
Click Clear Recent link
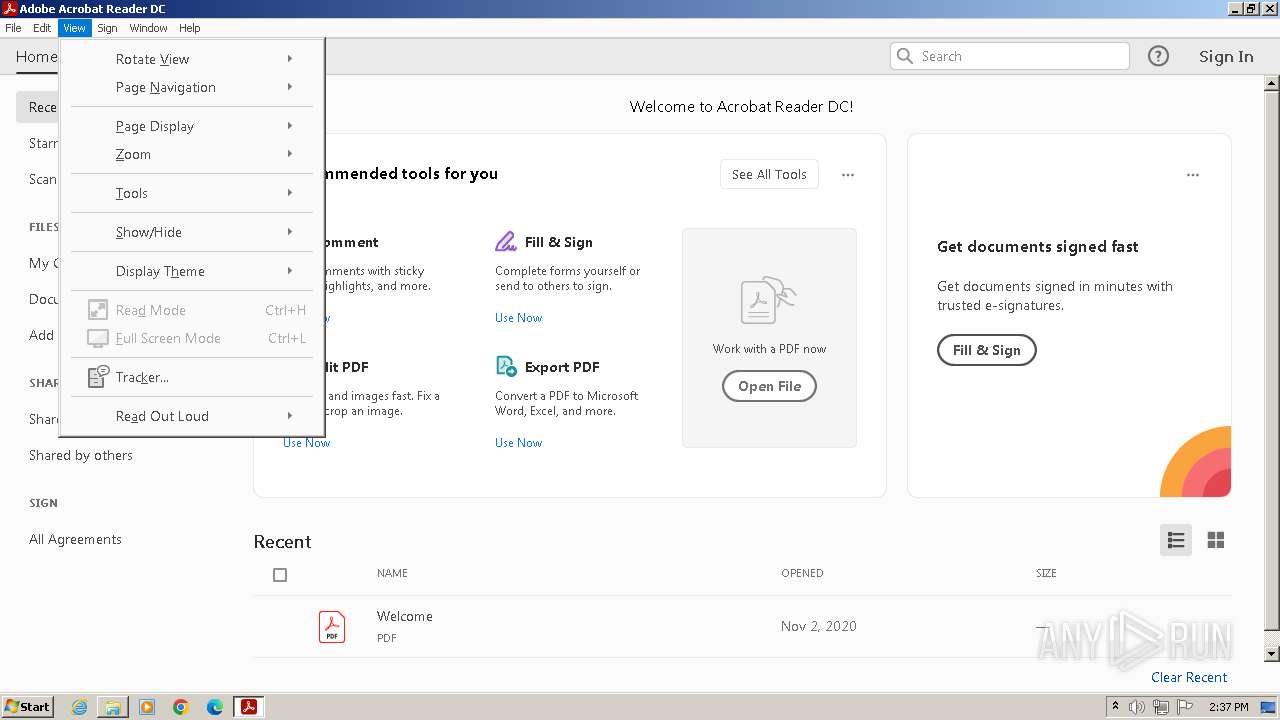tap(1189, 677)
